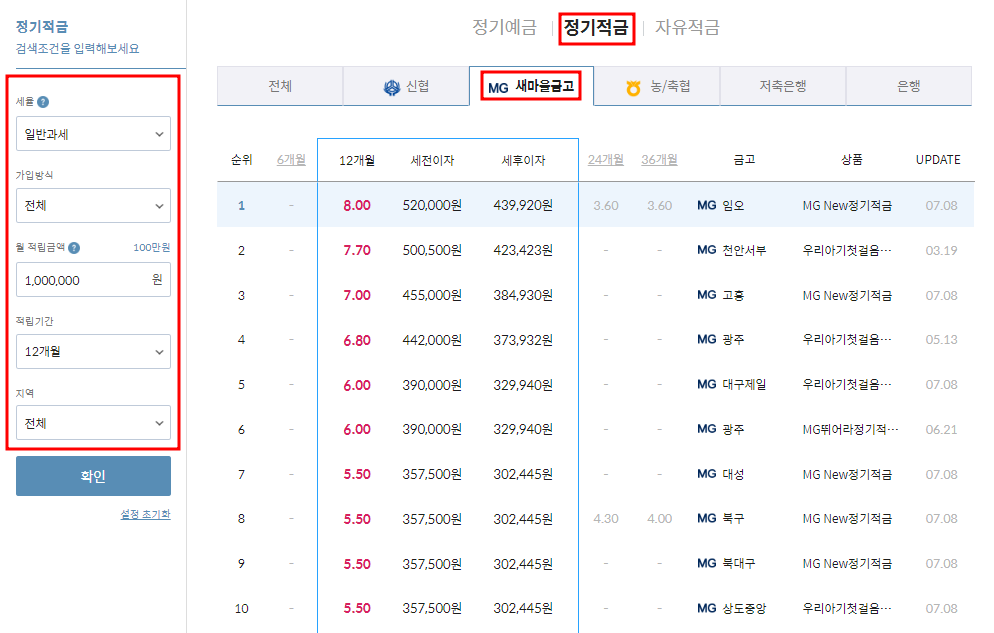Open the 세율 dropdown showing 일반과세

93,133
